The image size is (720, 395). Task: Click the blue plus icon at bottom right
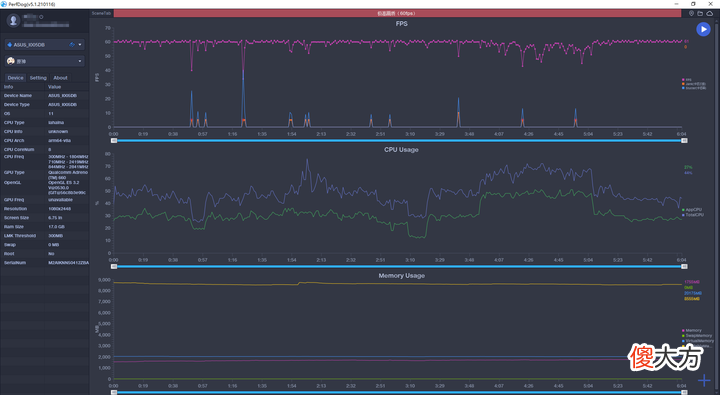coord(704,380)
